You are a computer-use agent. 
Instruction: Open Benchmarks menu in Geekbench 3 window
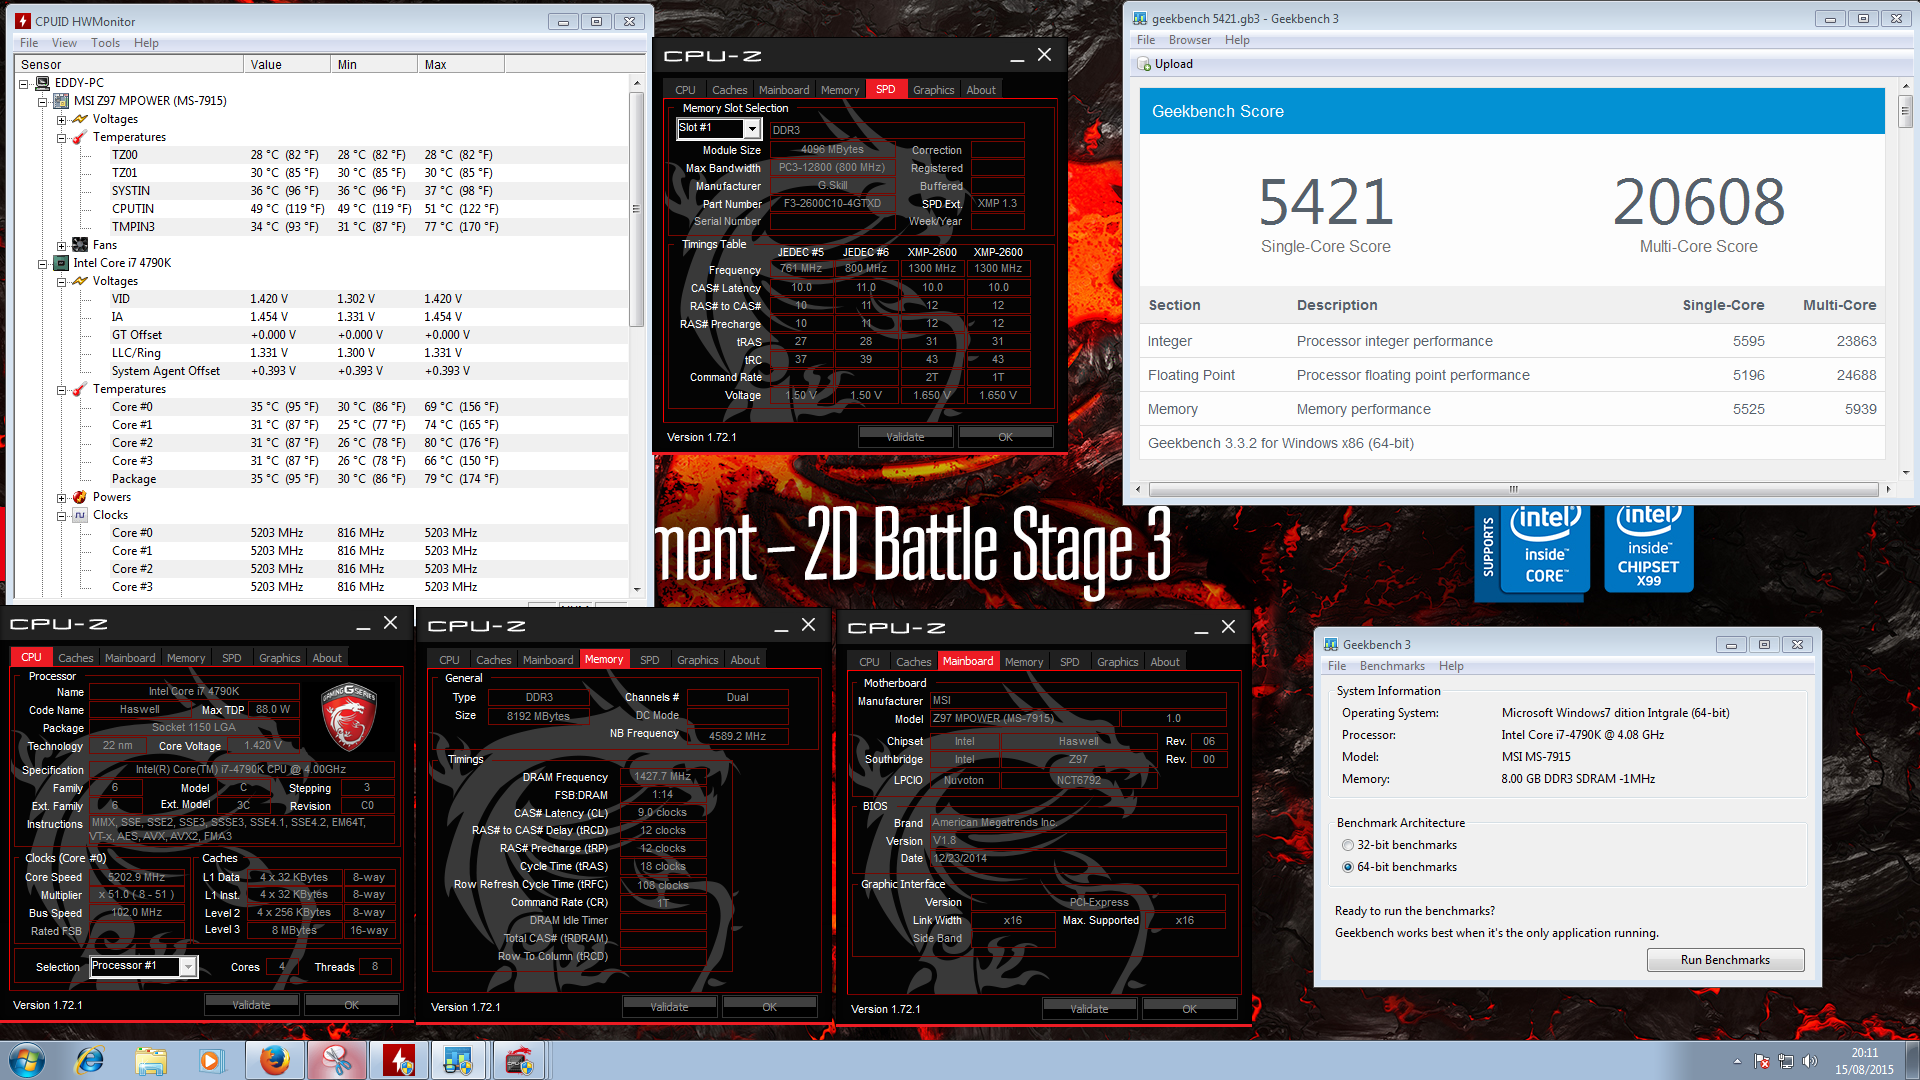point(1392,666)
